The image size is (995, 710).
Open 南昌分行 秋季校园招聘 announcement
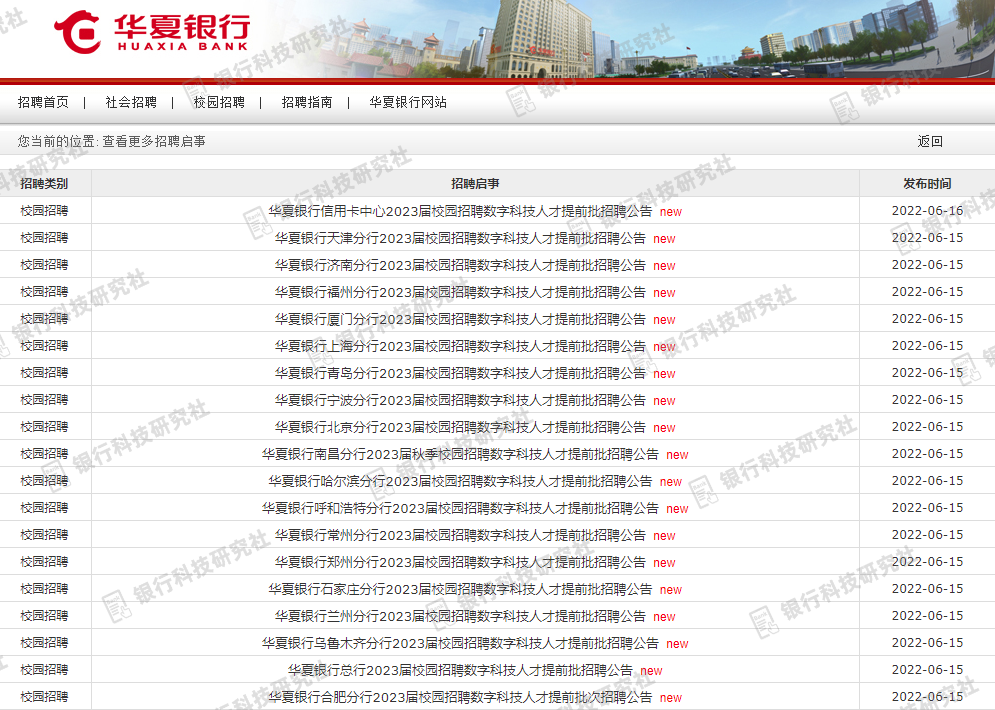tap(460, 454)
